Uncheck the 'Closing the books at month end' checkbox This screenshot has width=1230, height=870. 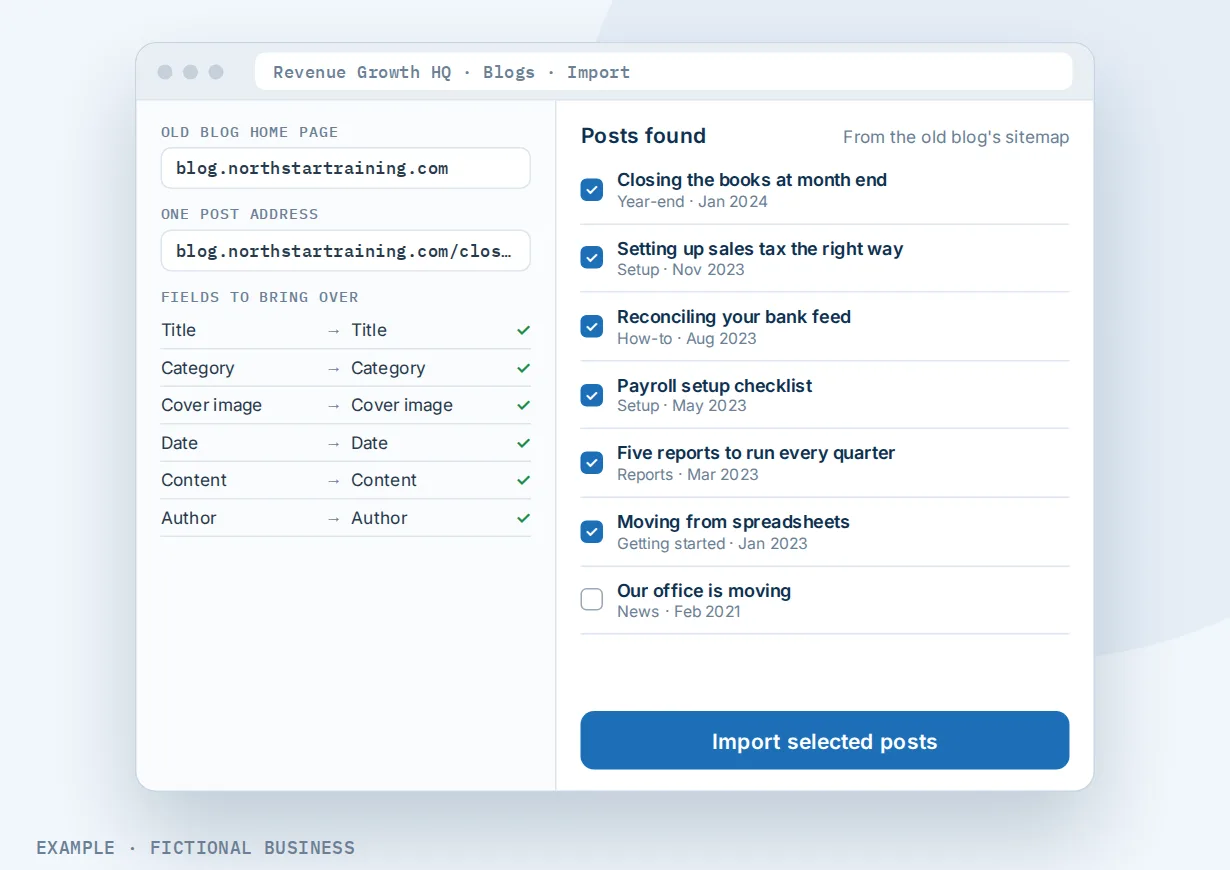pos(592,190)
